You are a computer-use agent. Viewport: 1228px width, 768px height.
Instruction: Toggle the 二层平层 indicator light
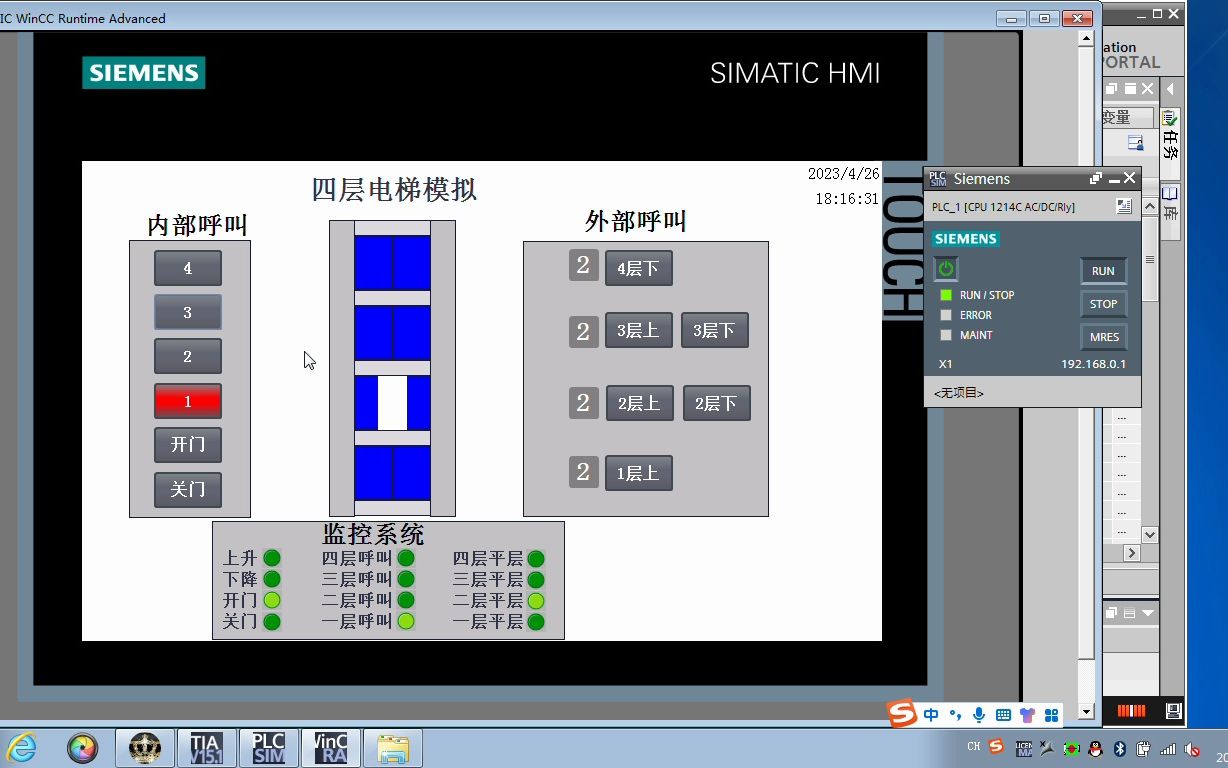(x=537, y=600)
